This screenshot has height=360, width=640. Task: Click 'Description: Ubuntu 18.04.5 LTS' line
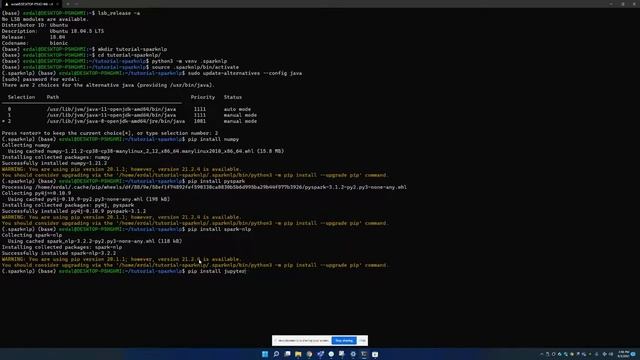click(53, 31)
